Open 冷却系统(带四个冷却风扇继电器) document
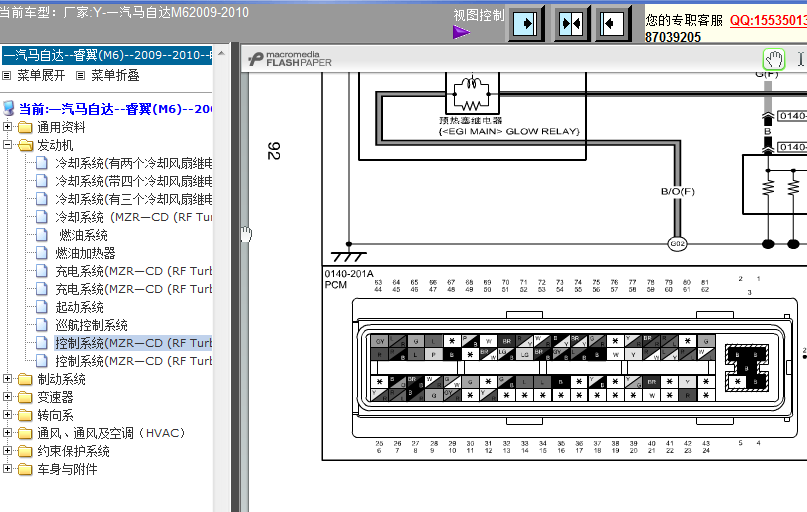 click(x=134, y=181)
